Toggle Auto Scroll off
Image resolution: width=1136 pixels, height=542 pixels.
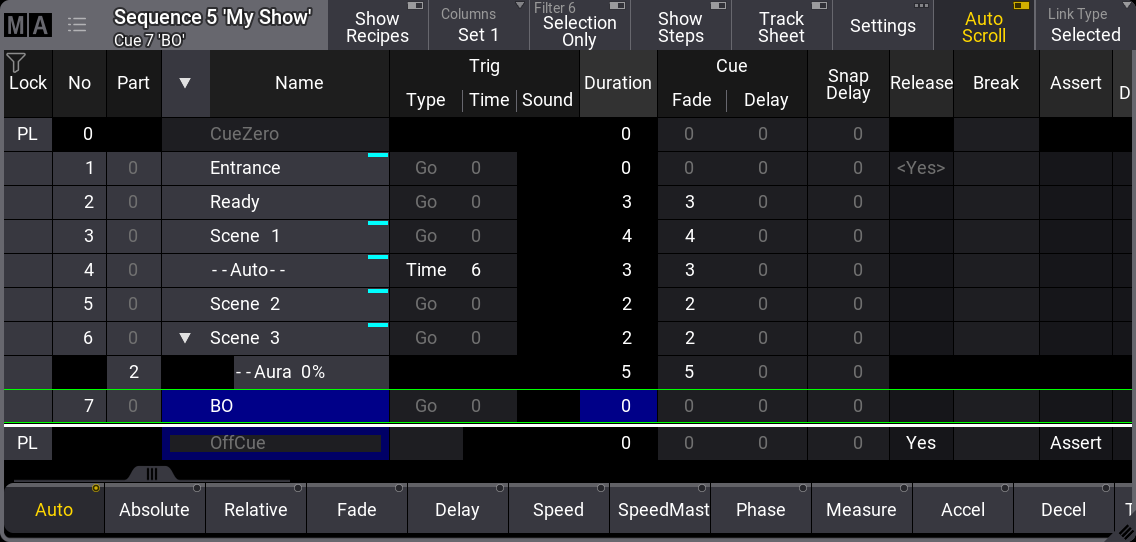[x=983, y=26]
